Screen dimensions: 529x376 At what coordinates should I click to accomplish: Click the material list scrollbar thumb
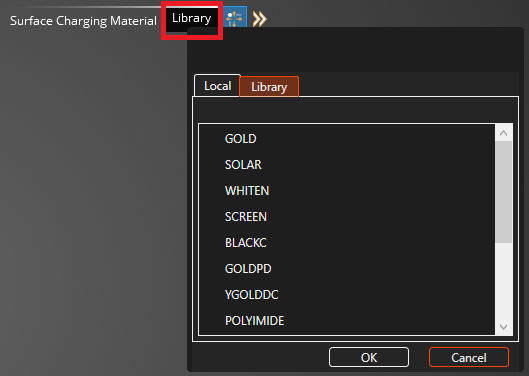pos(503,192)
